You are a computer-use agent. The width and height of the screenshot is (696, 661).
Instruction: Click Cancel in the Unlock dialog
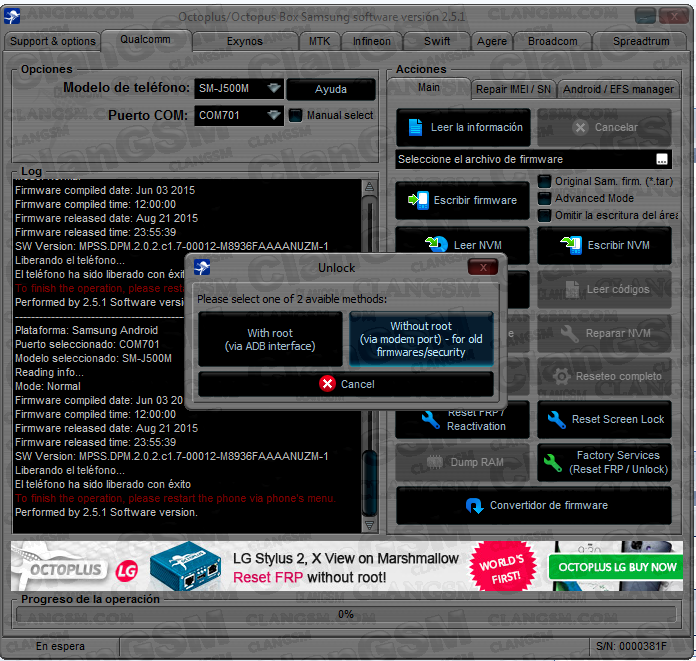(346, 384)
